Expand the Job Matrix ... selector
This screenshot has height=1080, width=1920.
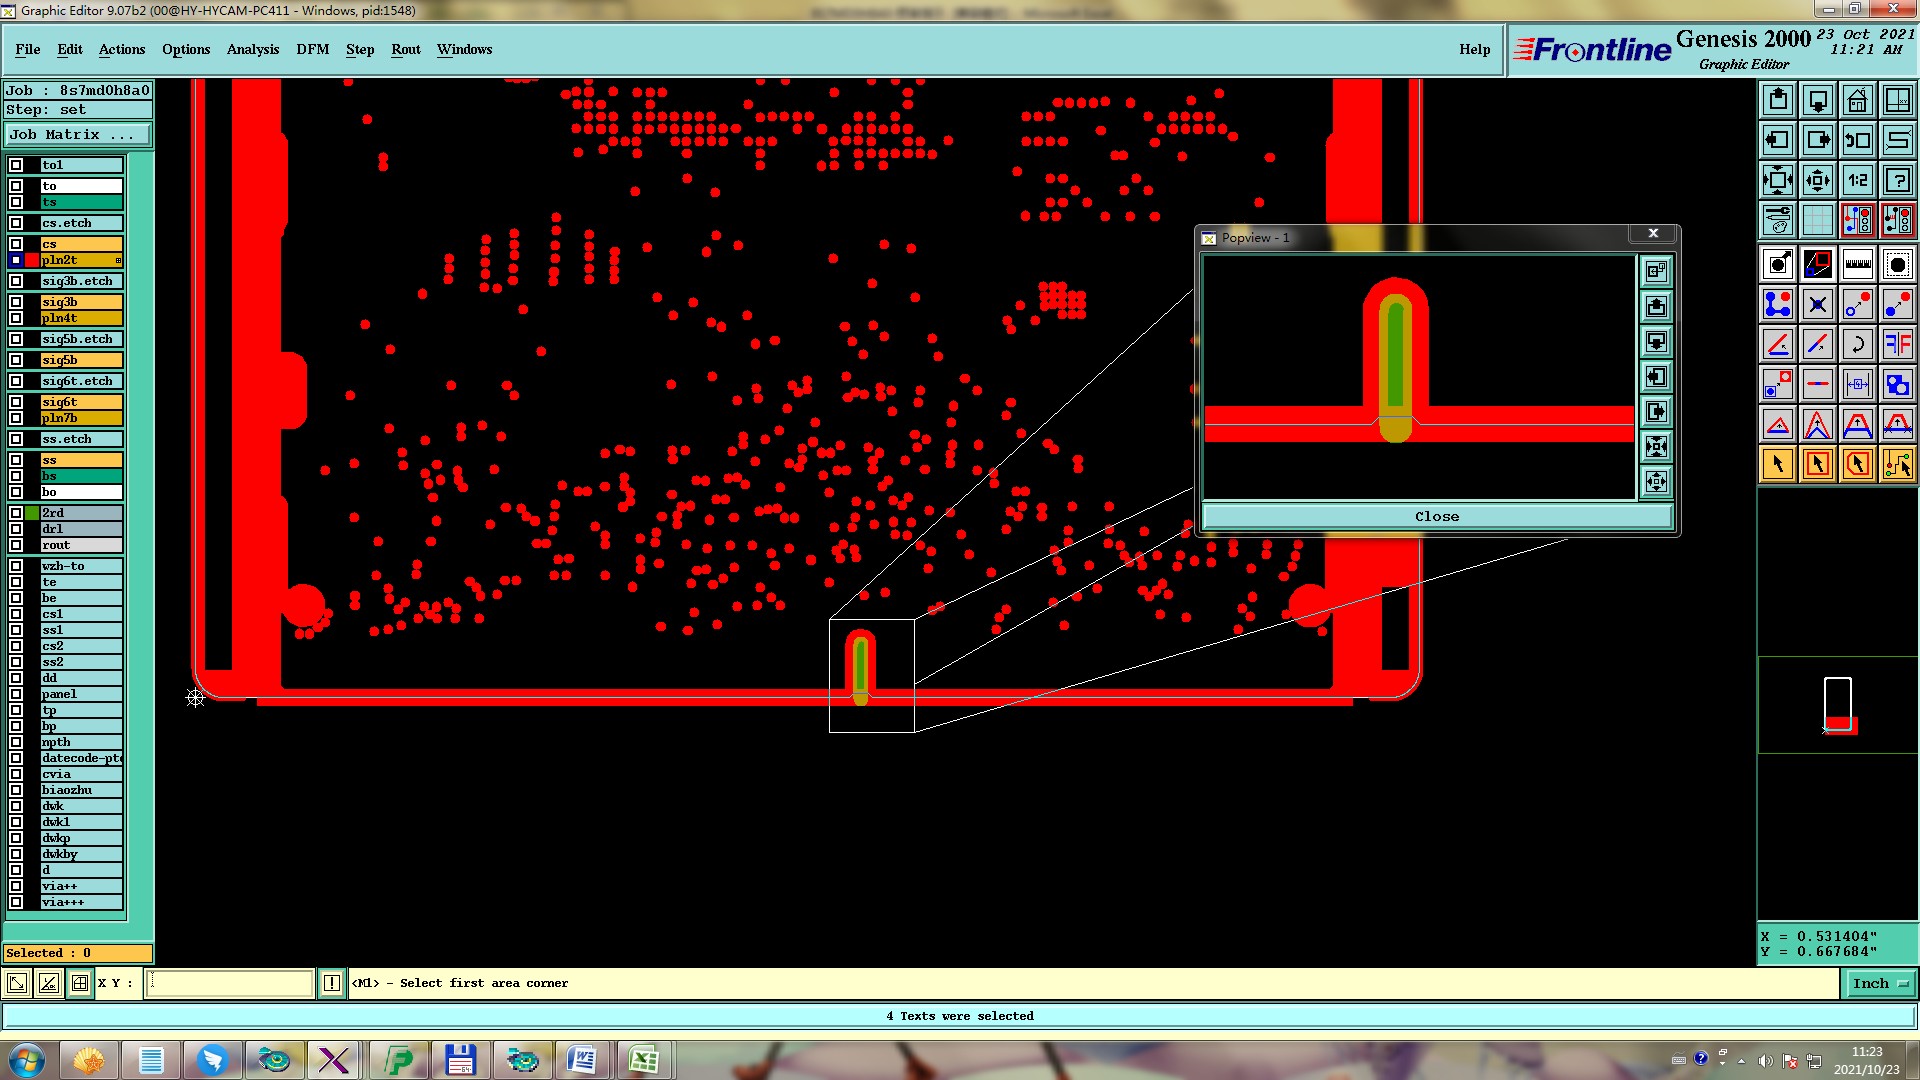[78, 135]
